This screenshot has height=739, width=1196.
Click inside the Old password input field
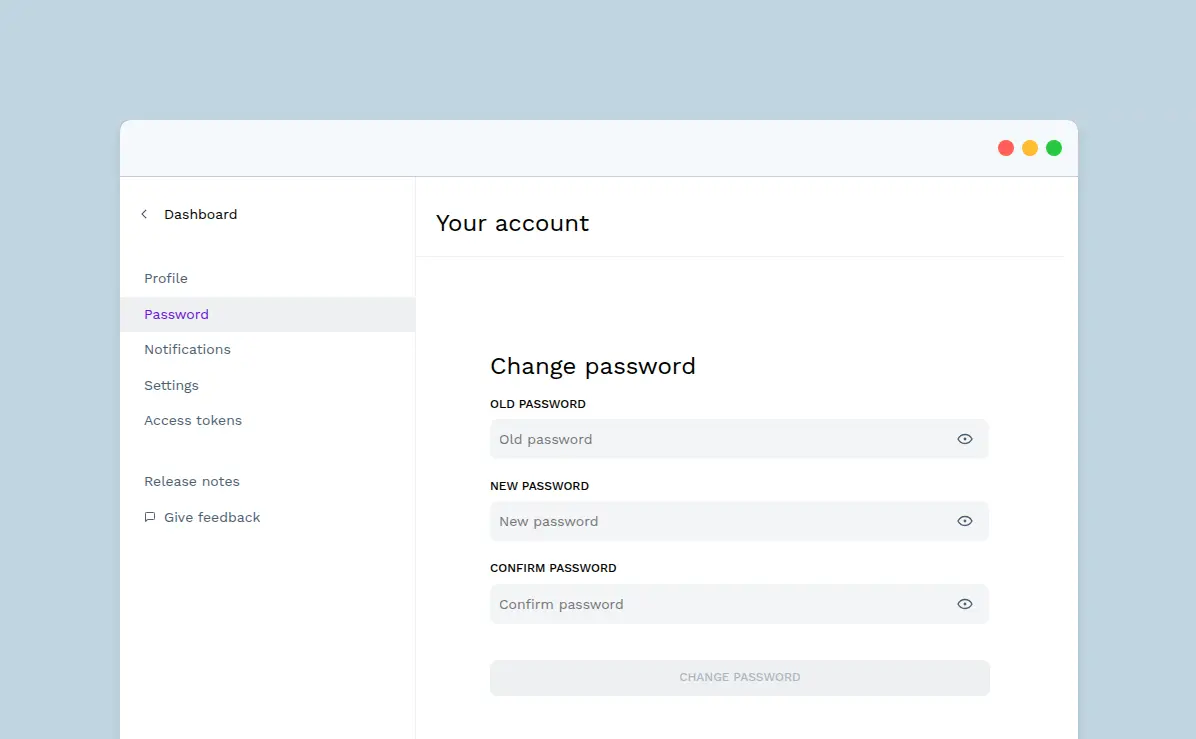[x=700, y=438]
